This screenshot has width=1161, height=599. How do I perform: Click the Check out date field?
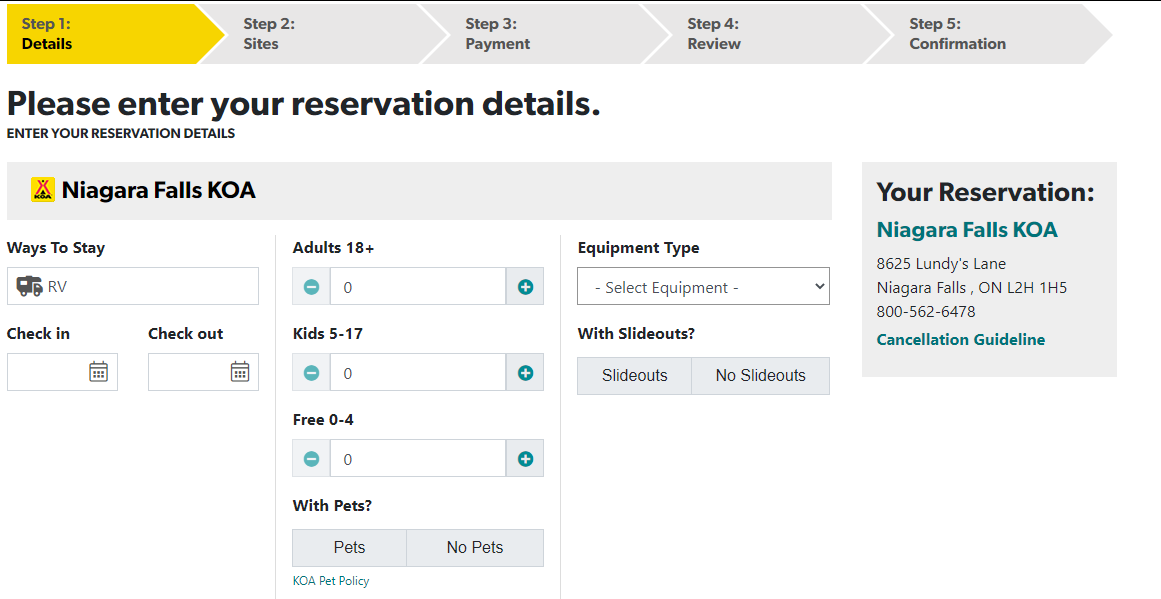204,372
